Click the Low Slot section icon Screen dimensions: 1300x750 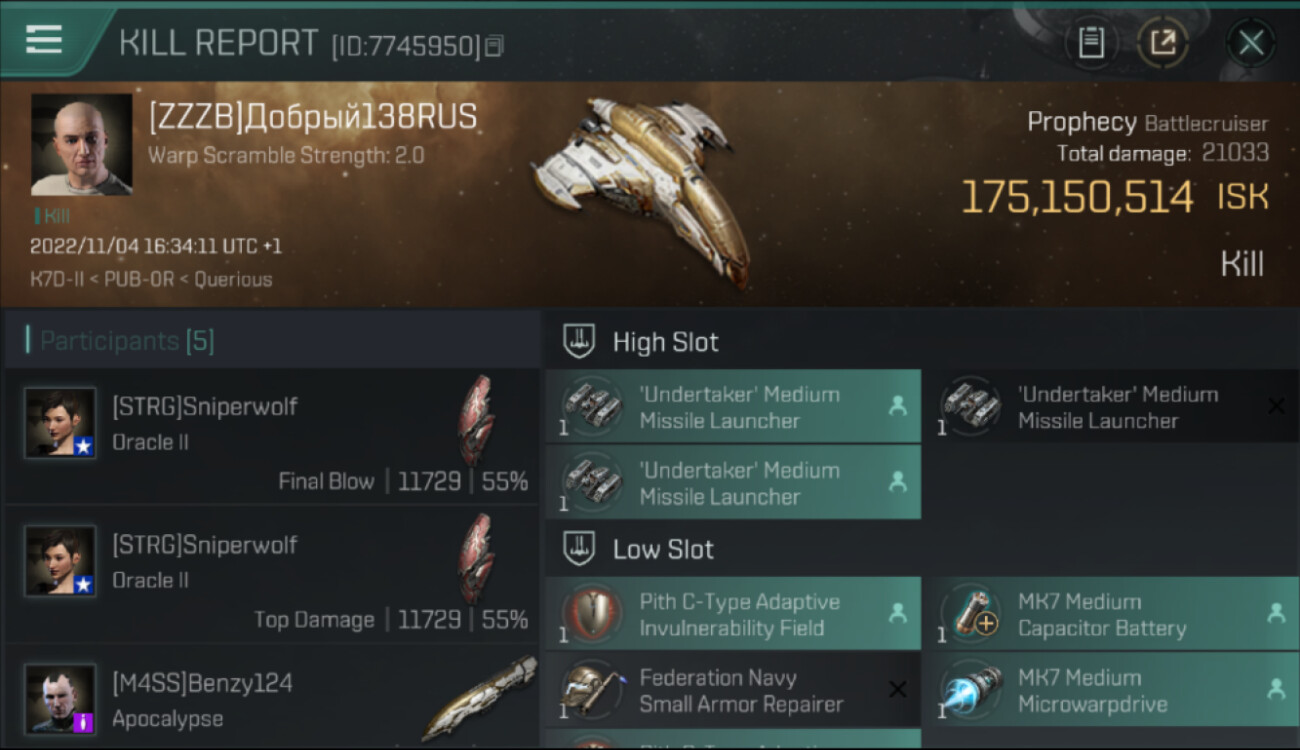point(579,548)
